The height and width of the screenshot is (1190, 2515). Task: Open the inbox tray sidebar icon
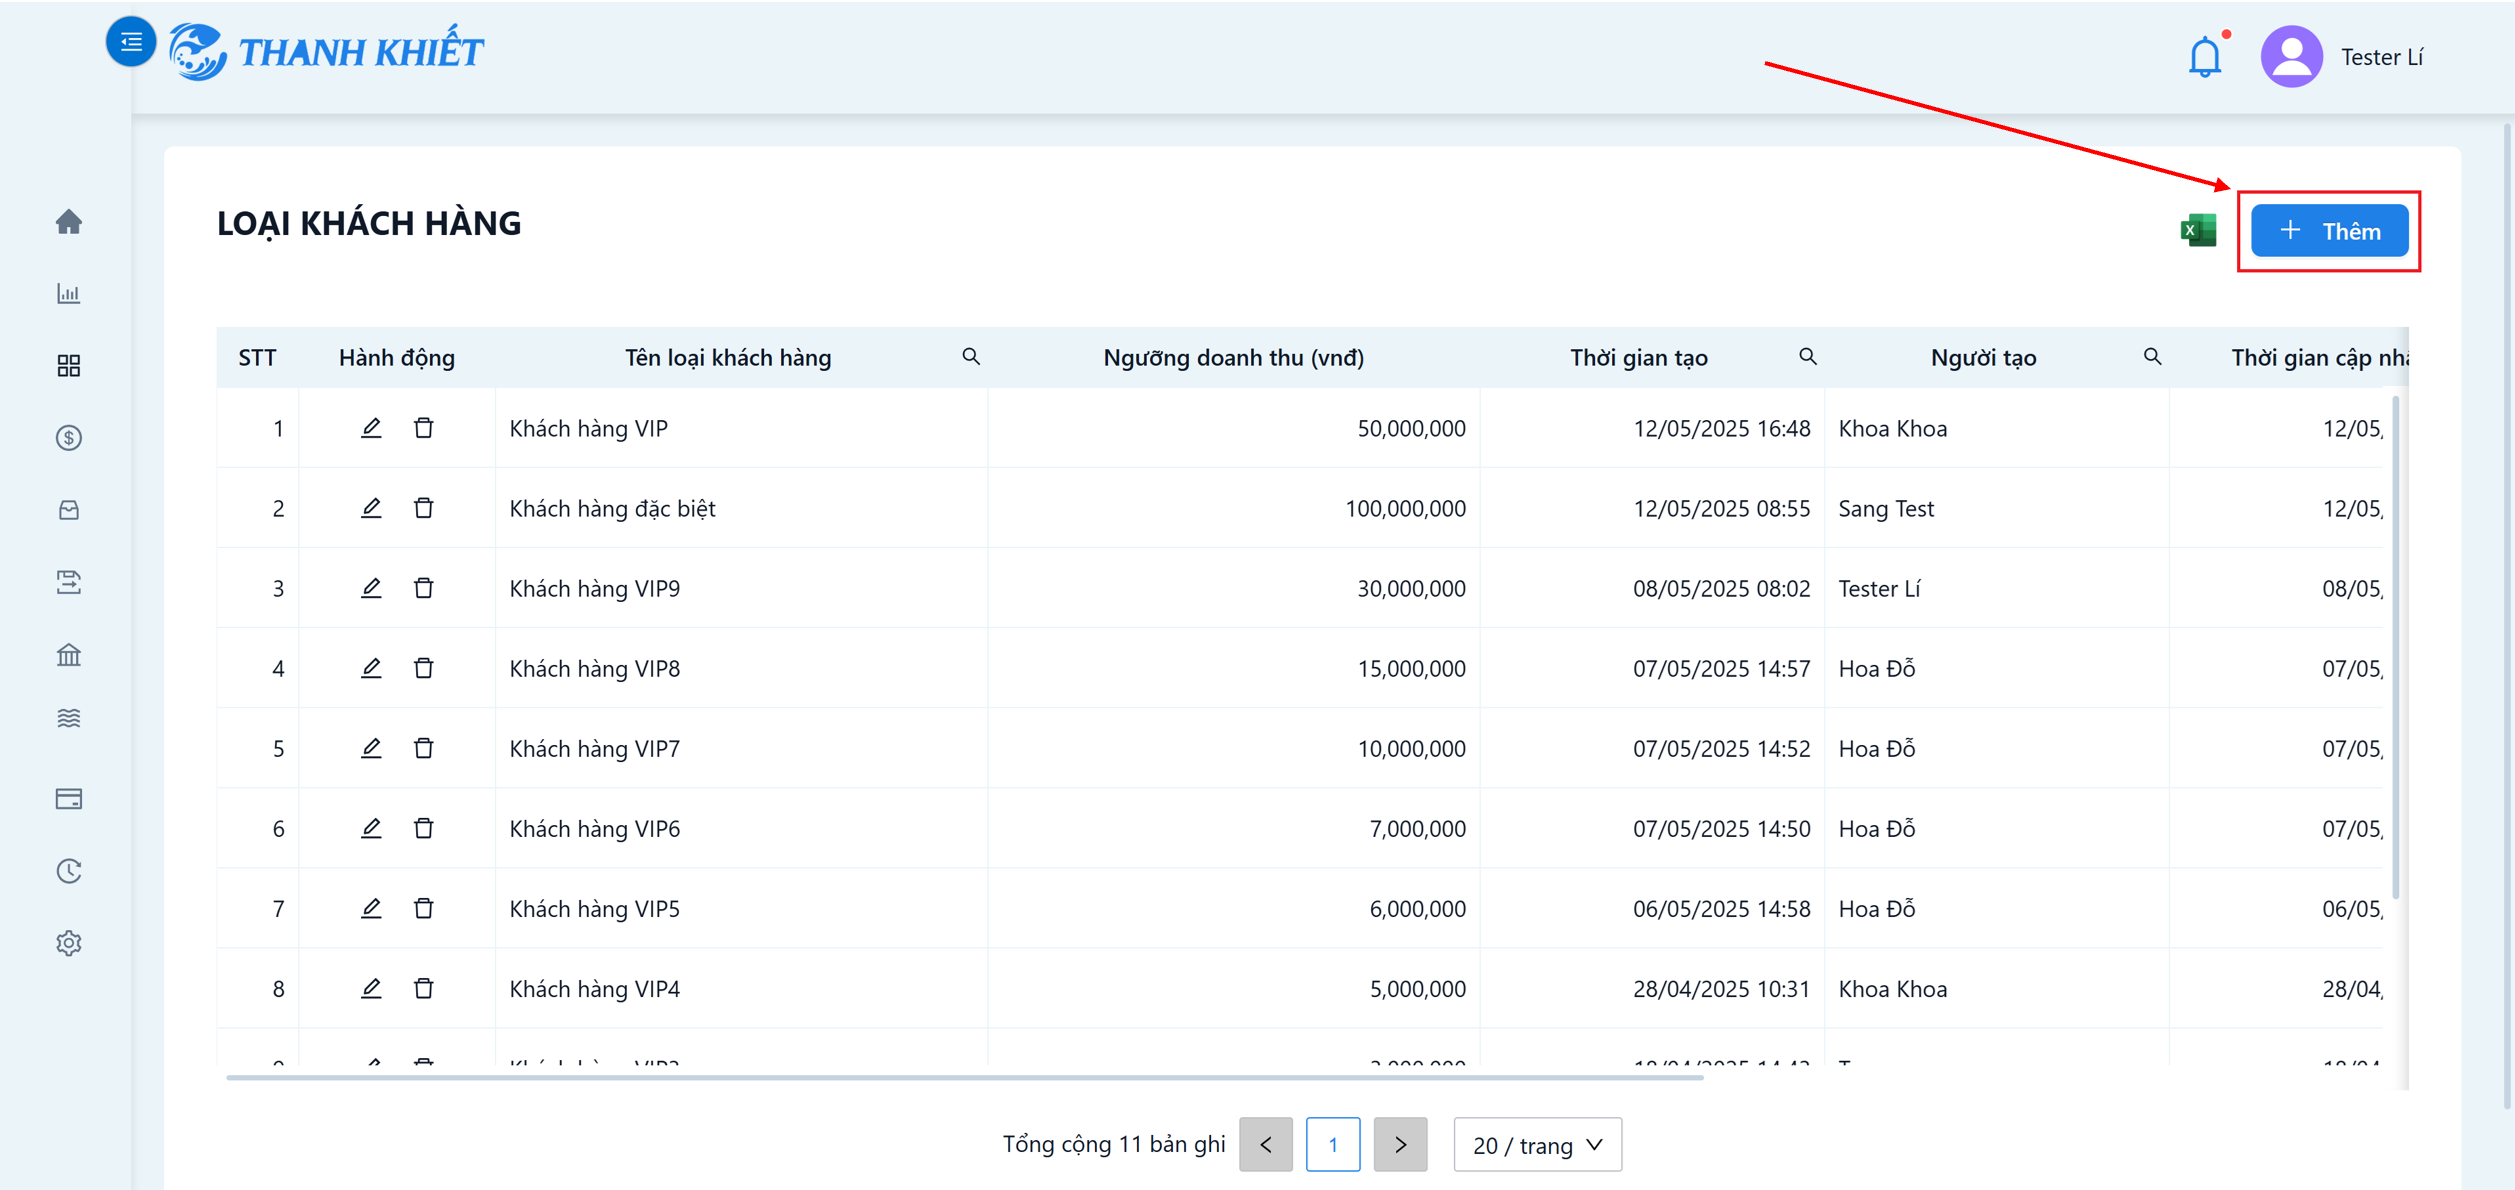69,510
